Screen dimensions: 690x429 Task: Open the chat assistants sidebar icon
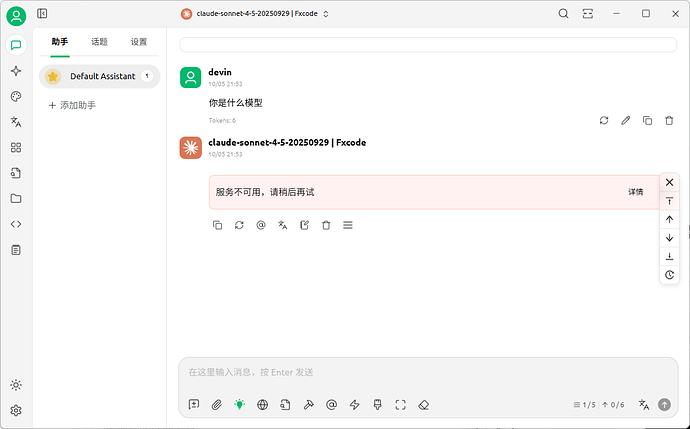pos(16,45)
